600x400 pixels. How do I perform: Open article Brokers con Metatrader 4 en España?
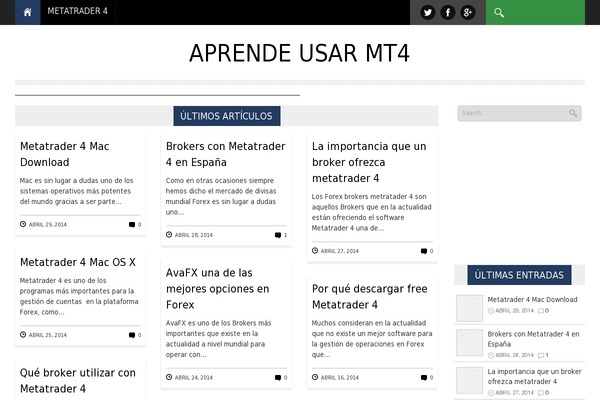225,154
